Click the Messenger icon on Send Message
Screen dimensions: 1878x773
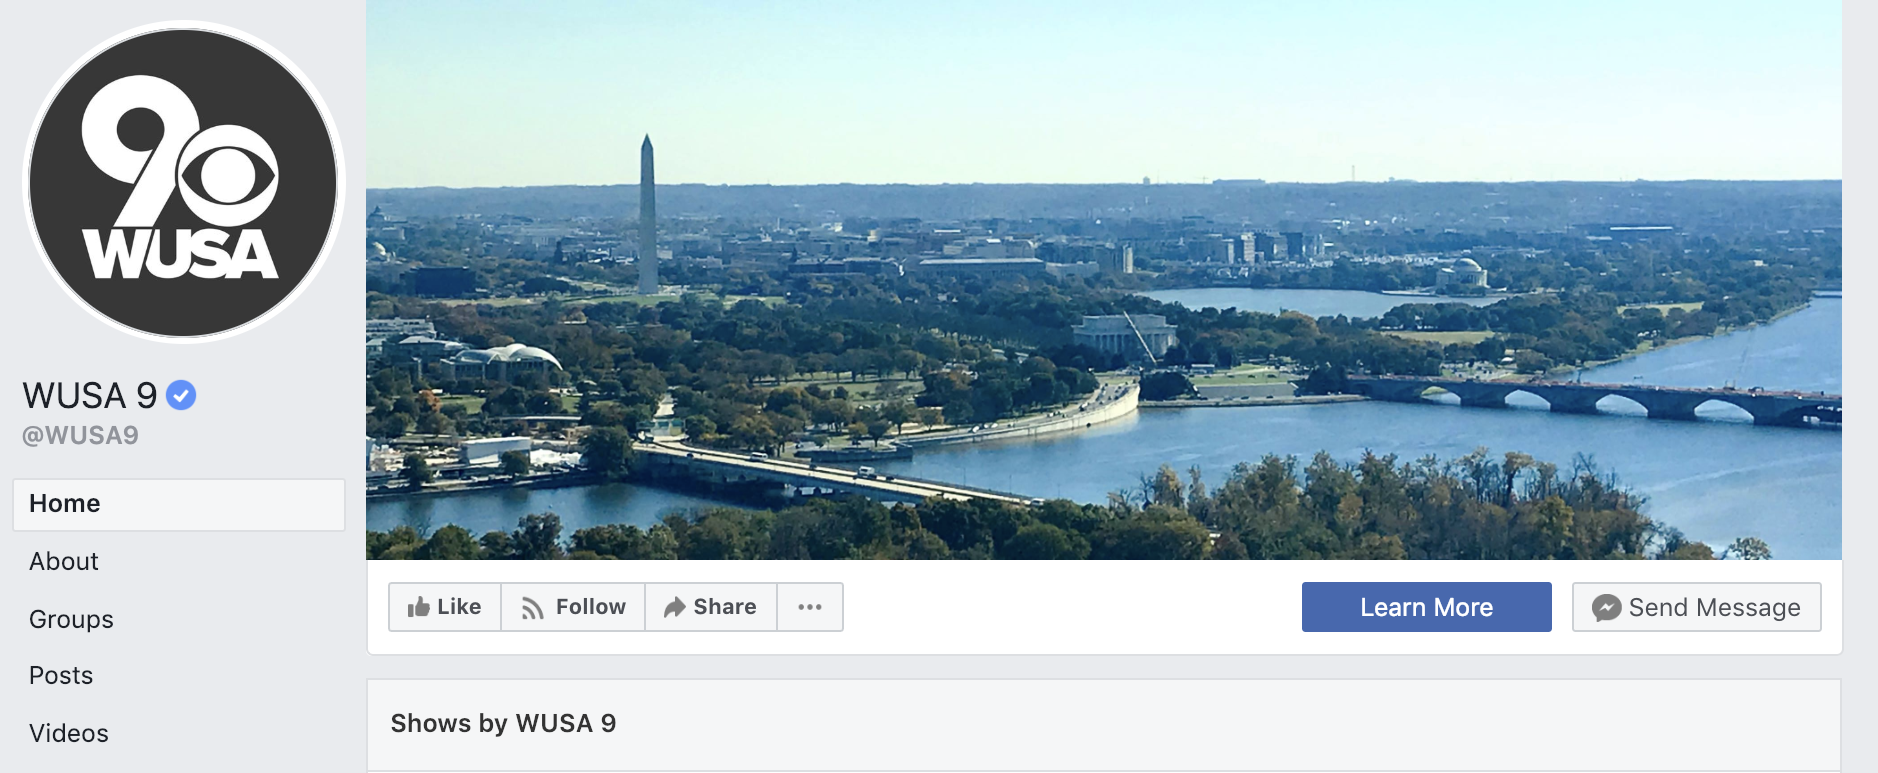pyautogui.click(x=1606, y=607)
